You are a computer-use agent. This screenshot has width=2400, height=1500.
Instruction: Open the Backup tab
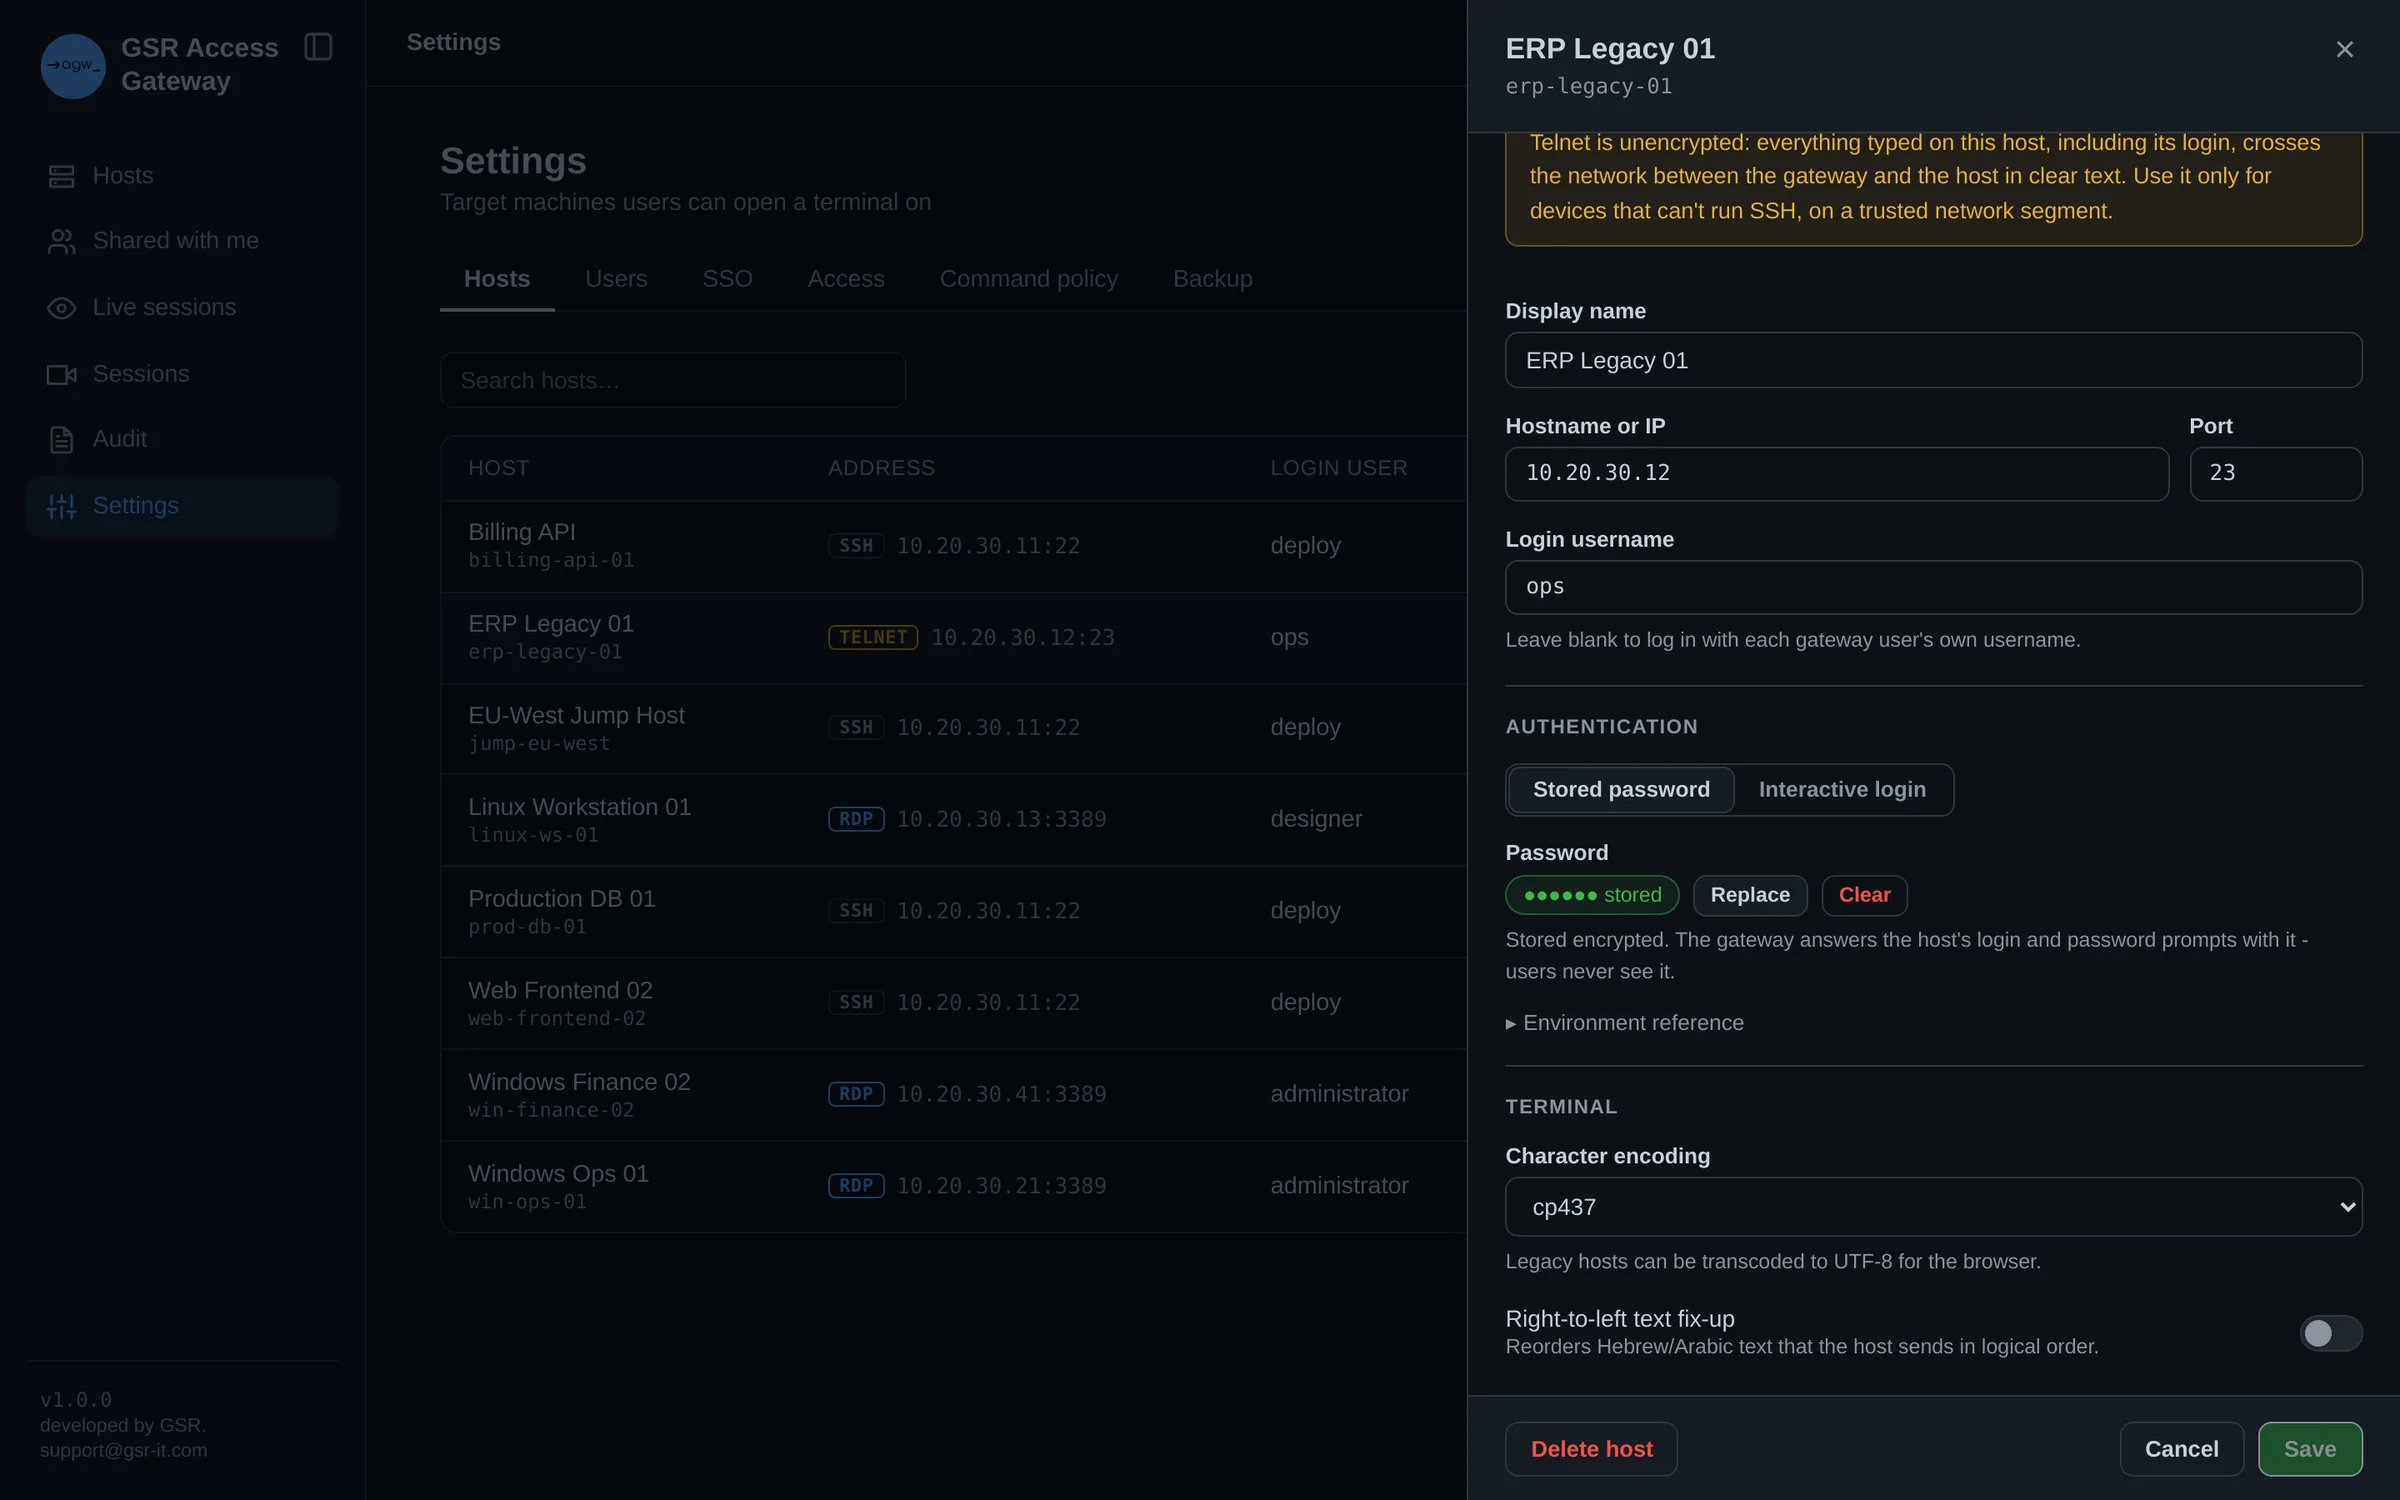pyautogui.click(x=1212, y=278)
